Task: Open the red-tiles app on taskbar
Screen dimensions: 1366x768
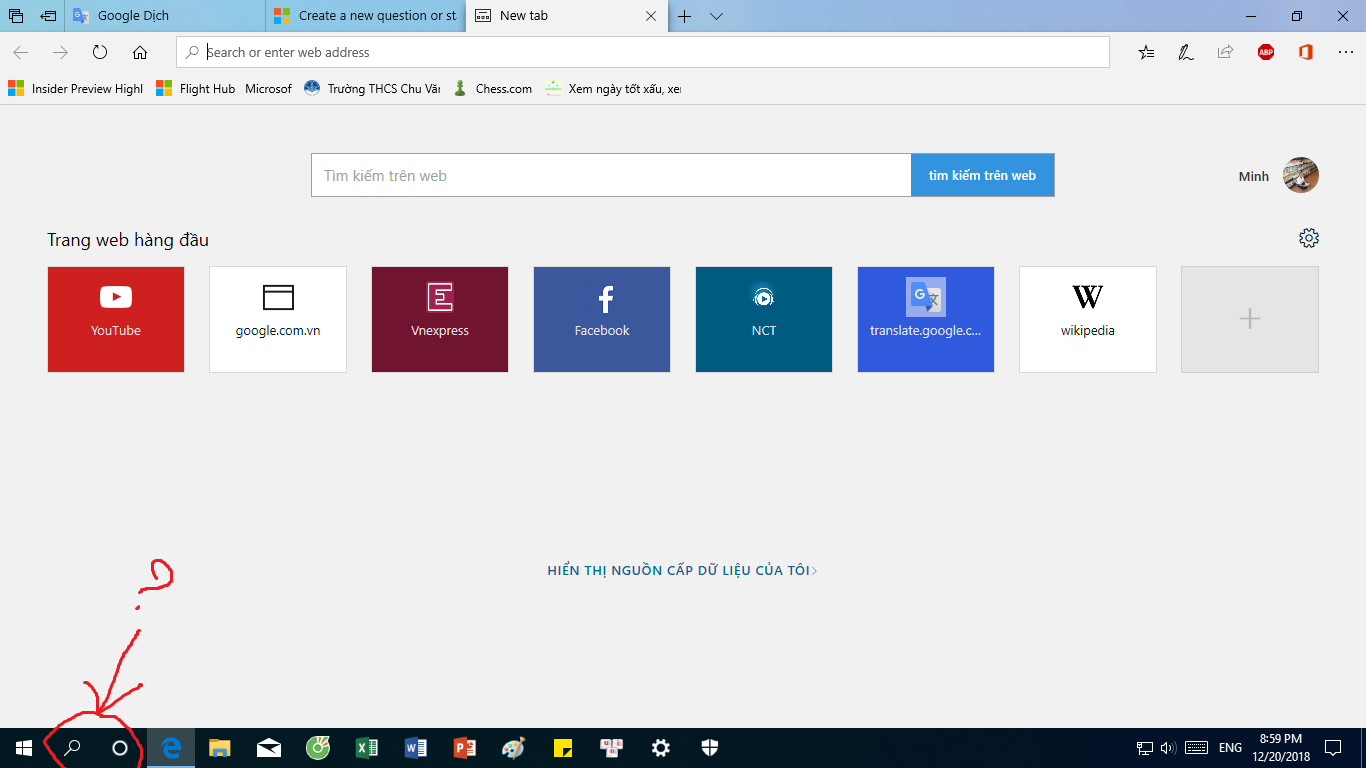Action: pos(611,748)
